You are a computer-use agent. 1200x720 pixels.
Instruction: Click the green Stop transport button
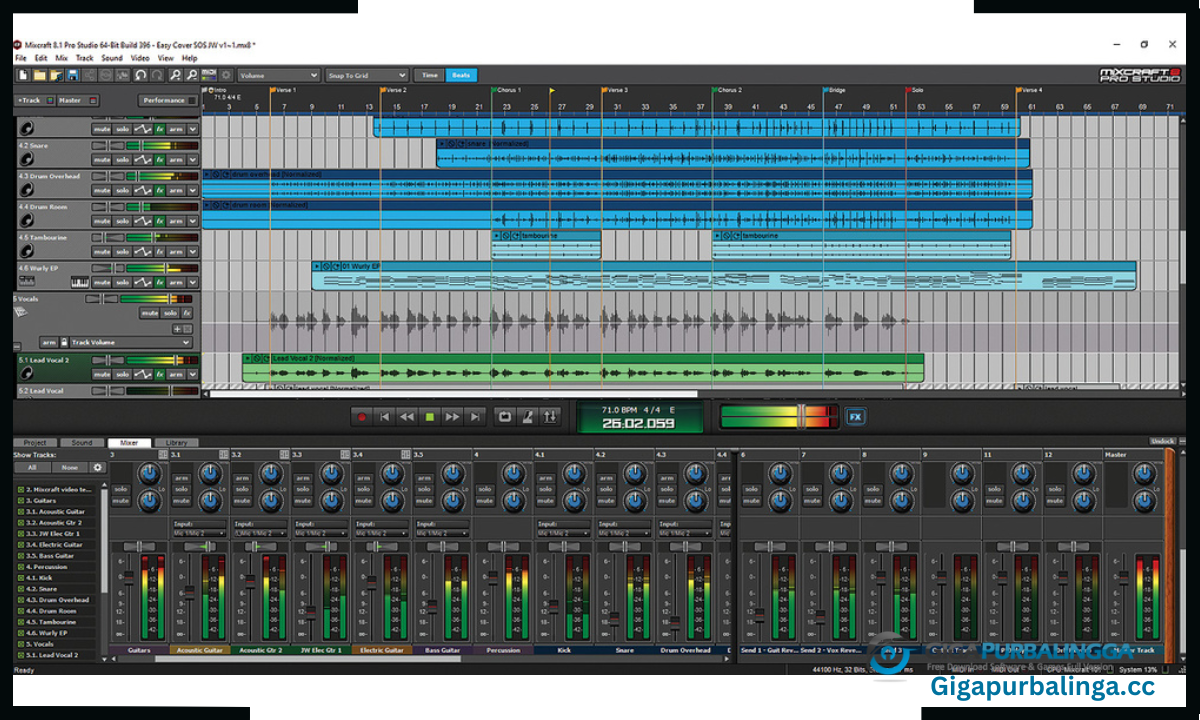(430, 416)
